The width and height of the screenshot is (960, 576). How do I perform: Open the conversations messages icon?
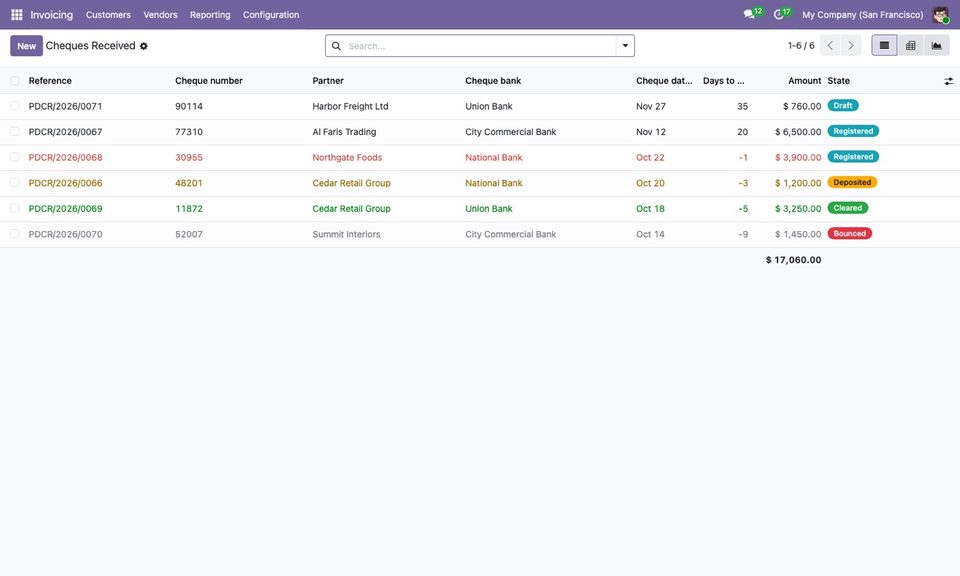pos(749,14)
